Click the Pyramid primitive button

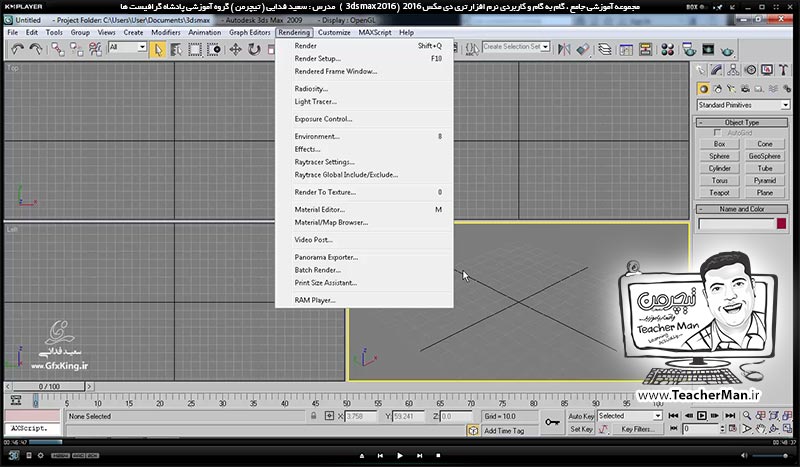point(764,181)
